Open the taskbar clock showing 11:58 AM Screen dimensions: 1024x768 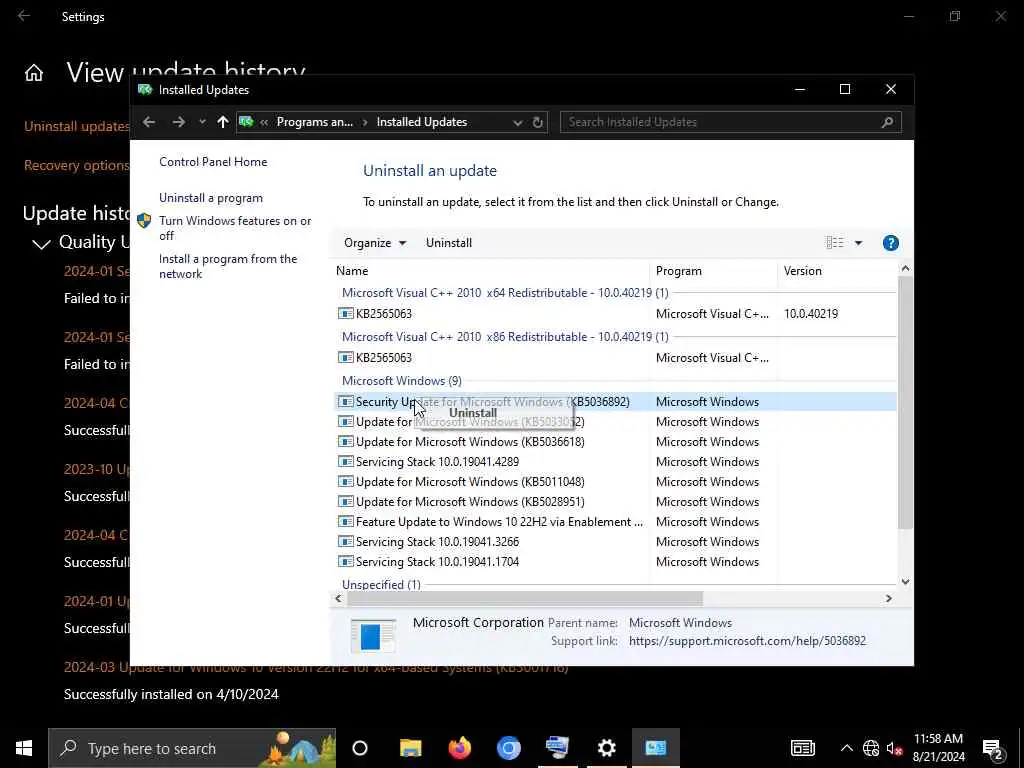pyautogui.click(x=938, y=748)
